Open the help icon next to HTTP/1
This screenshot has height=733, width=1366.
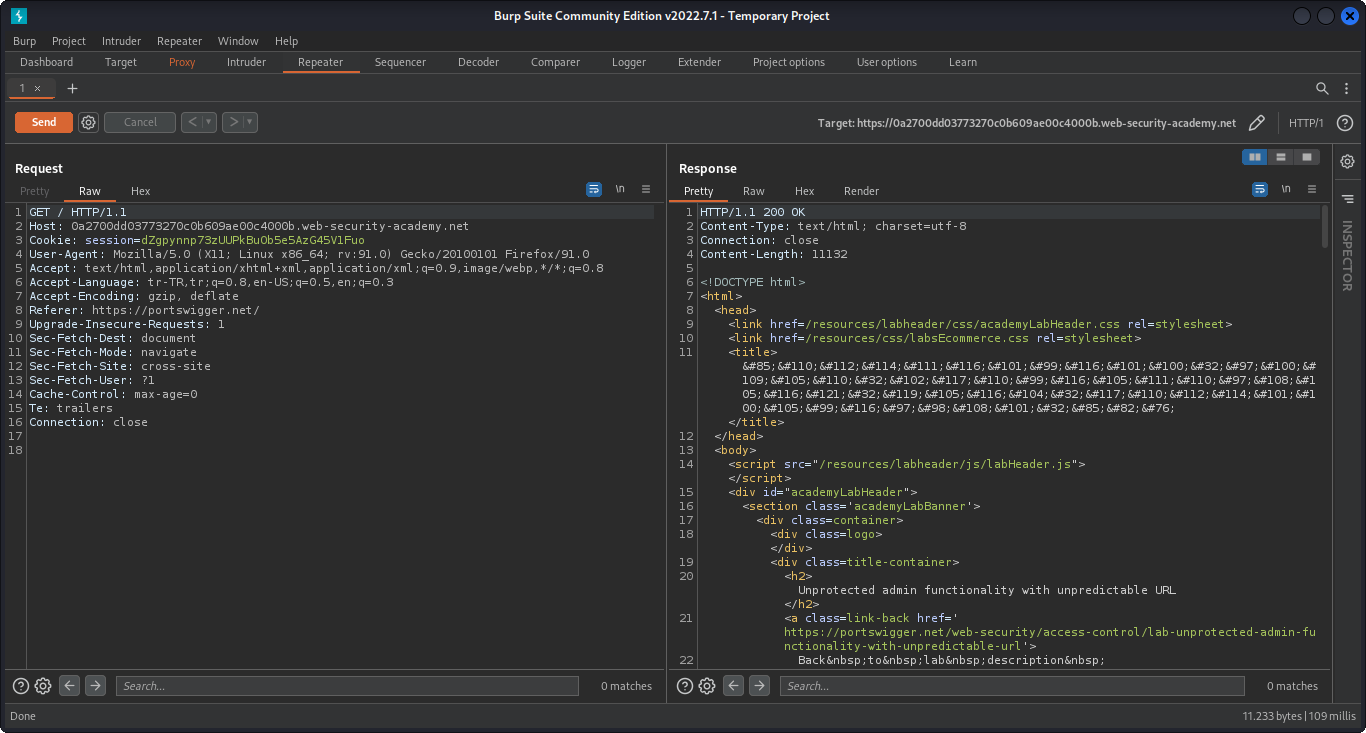point(1345,123)
